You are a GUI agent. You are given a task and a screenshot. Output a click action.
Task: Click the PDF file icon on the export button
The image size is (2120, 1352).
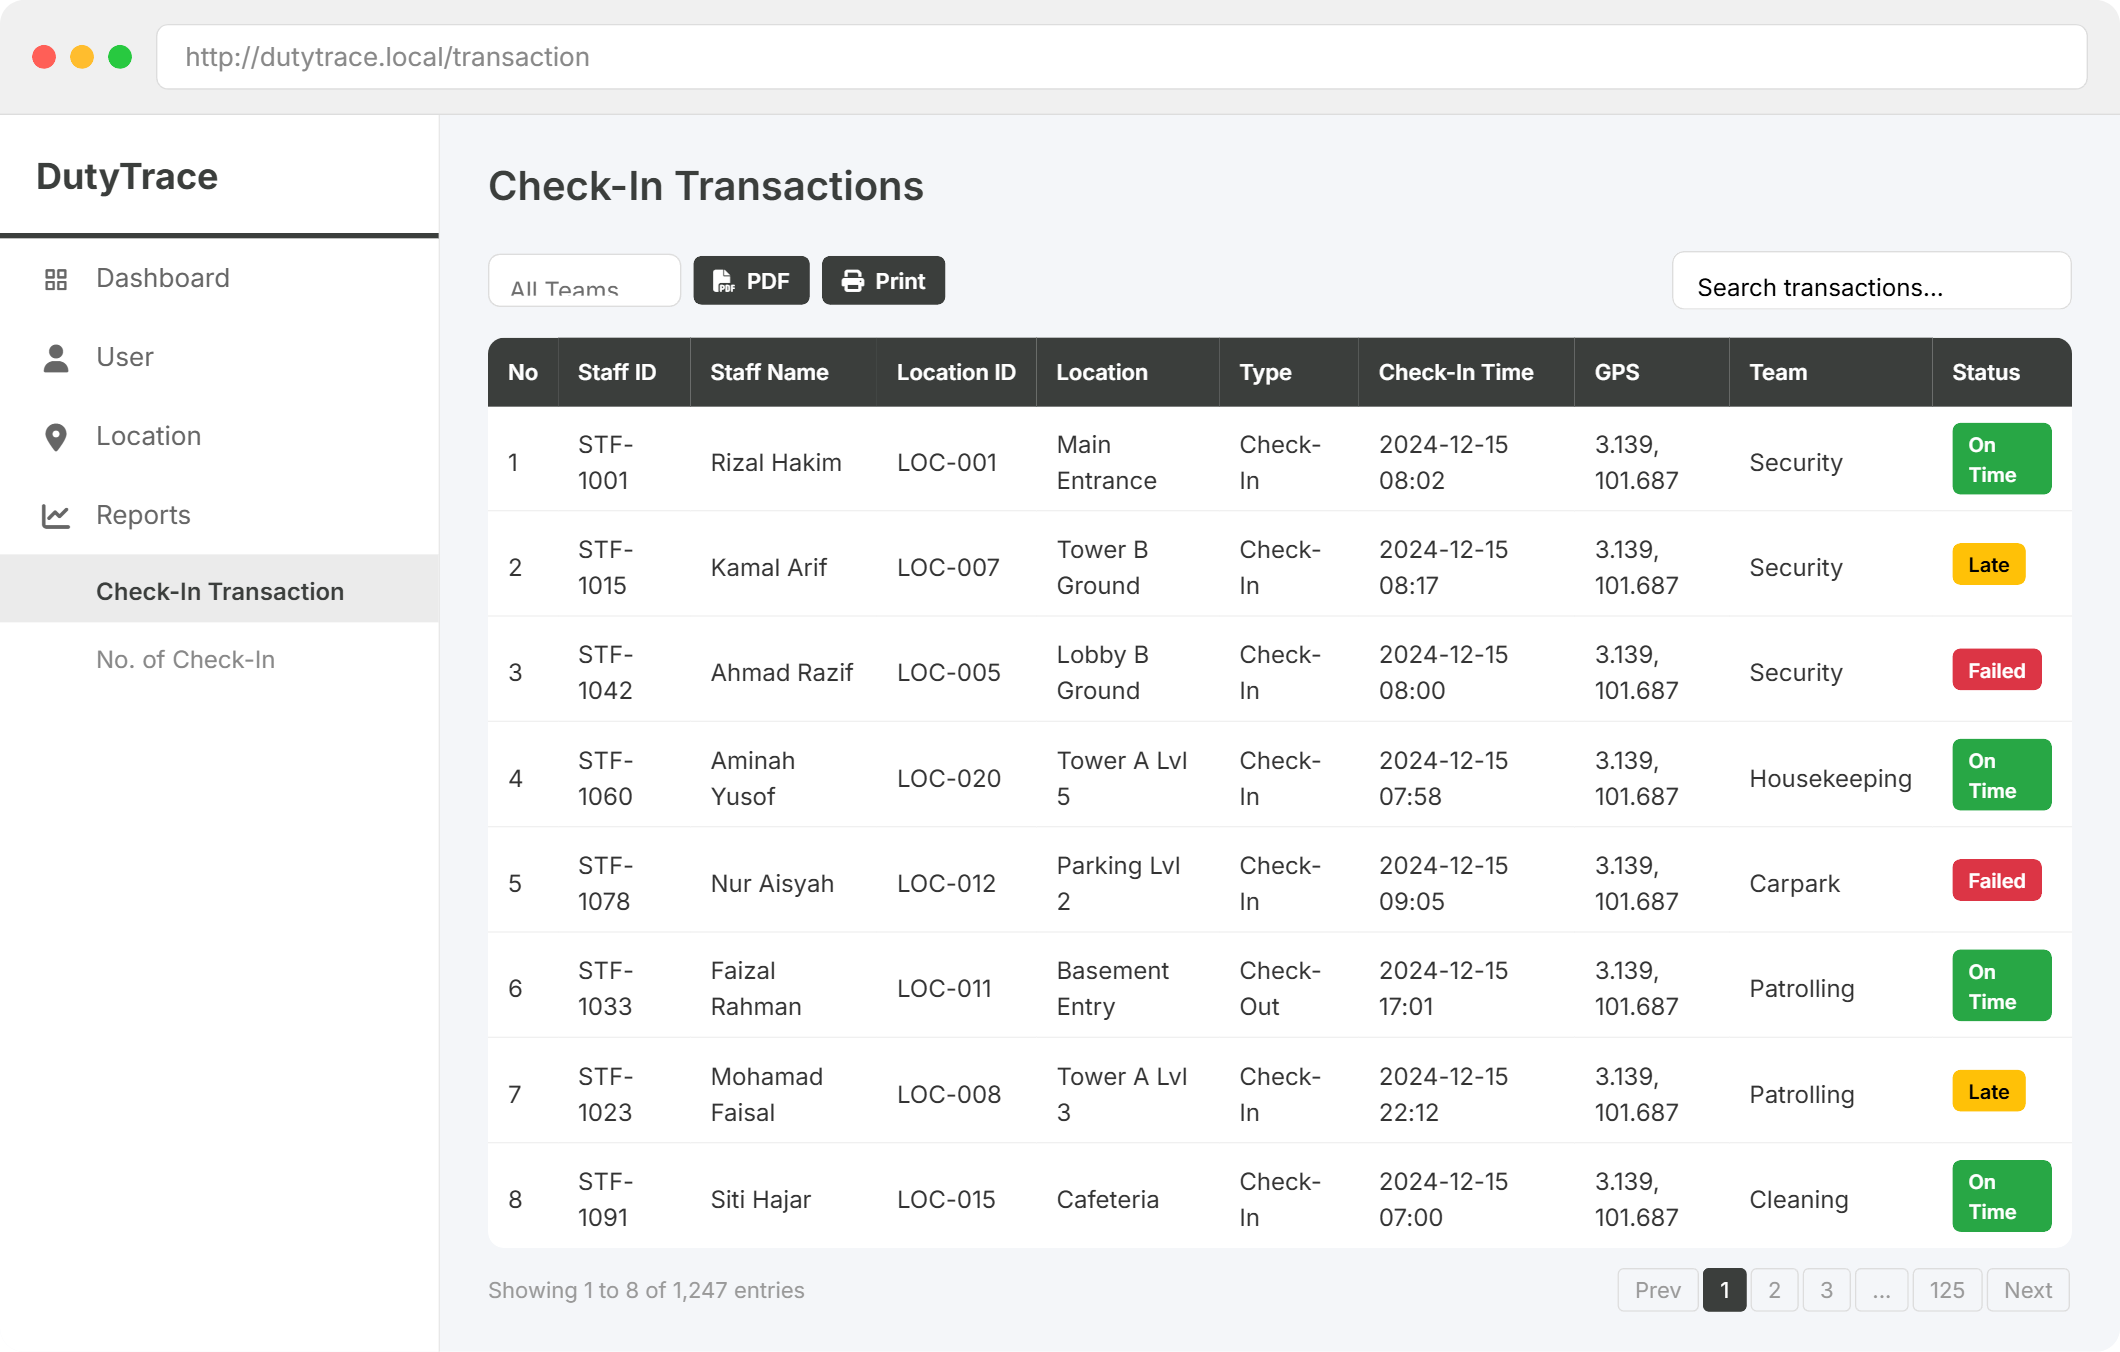click(x=723, y=281)
